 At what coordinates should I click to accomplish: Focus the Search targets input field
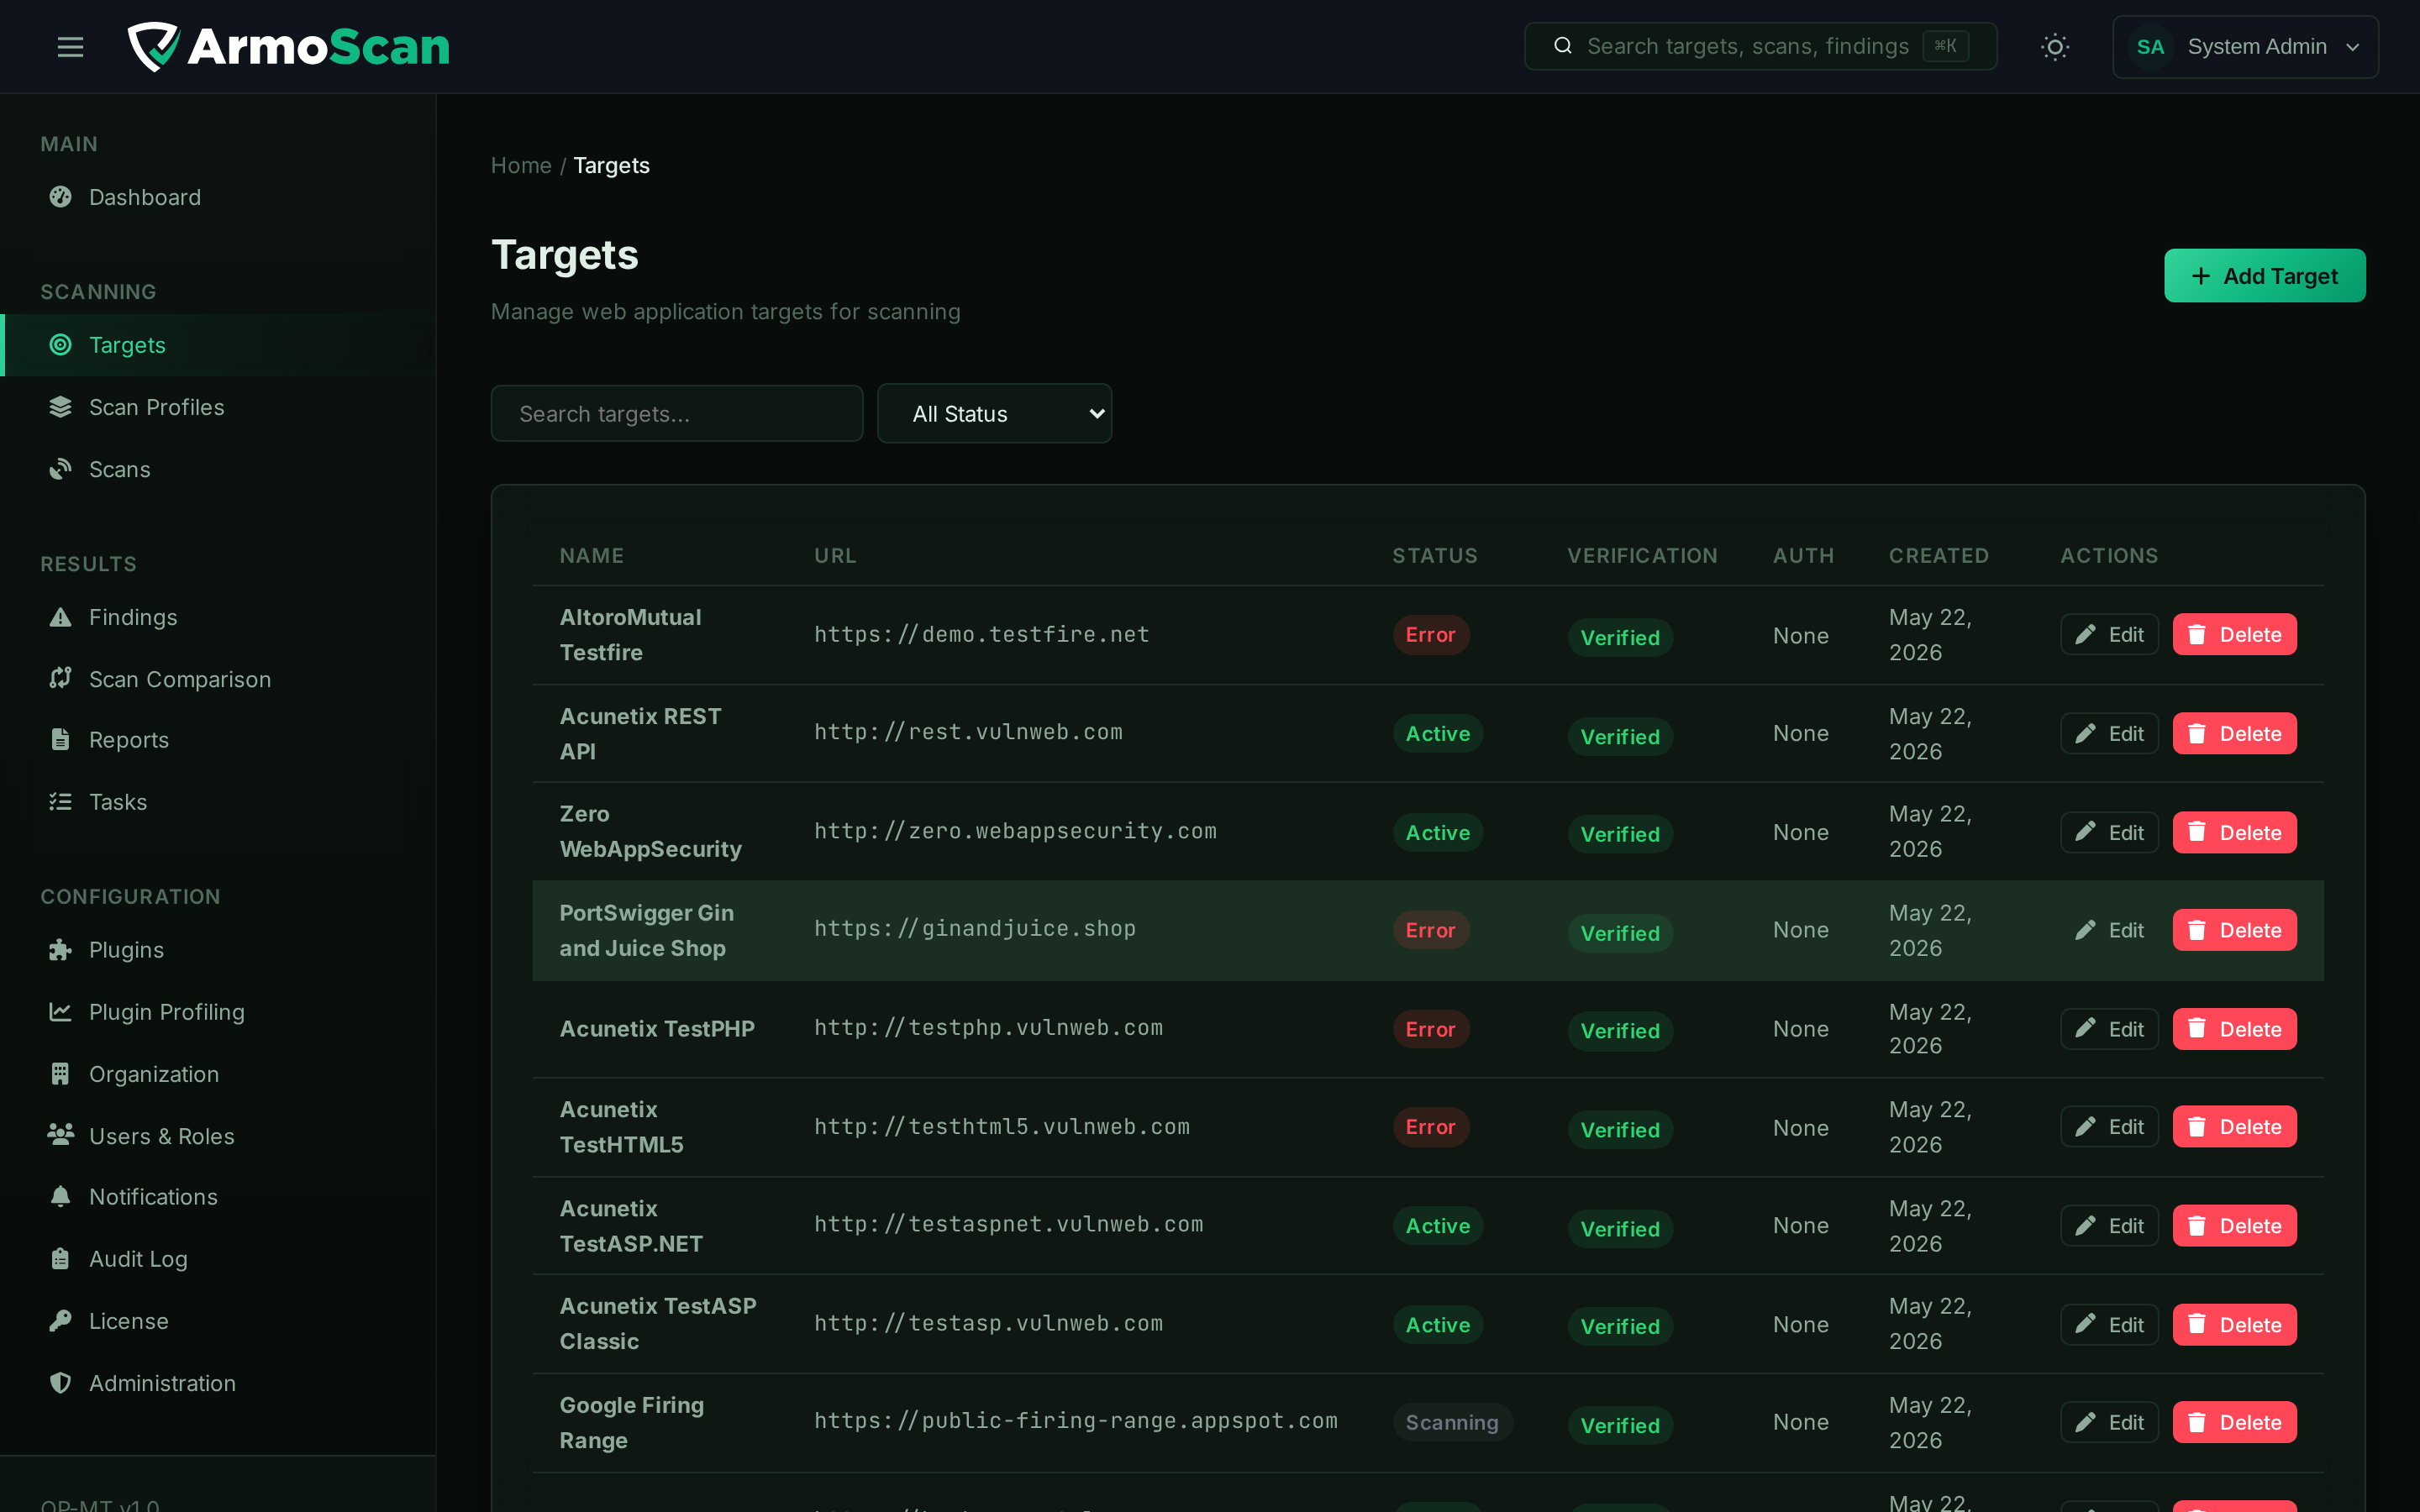click(x=677, y=414)
